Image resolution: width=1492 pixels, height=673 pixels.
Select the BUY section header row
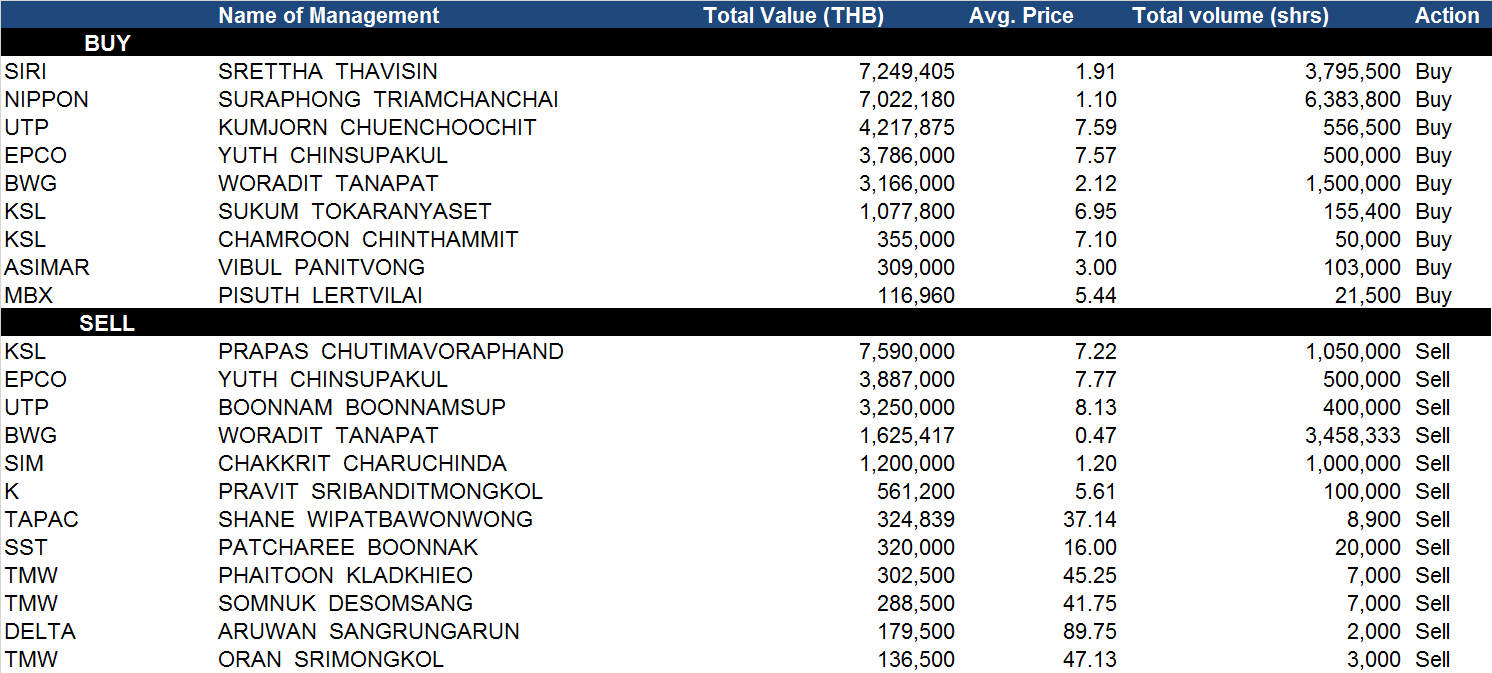click(x=746, y=43)
